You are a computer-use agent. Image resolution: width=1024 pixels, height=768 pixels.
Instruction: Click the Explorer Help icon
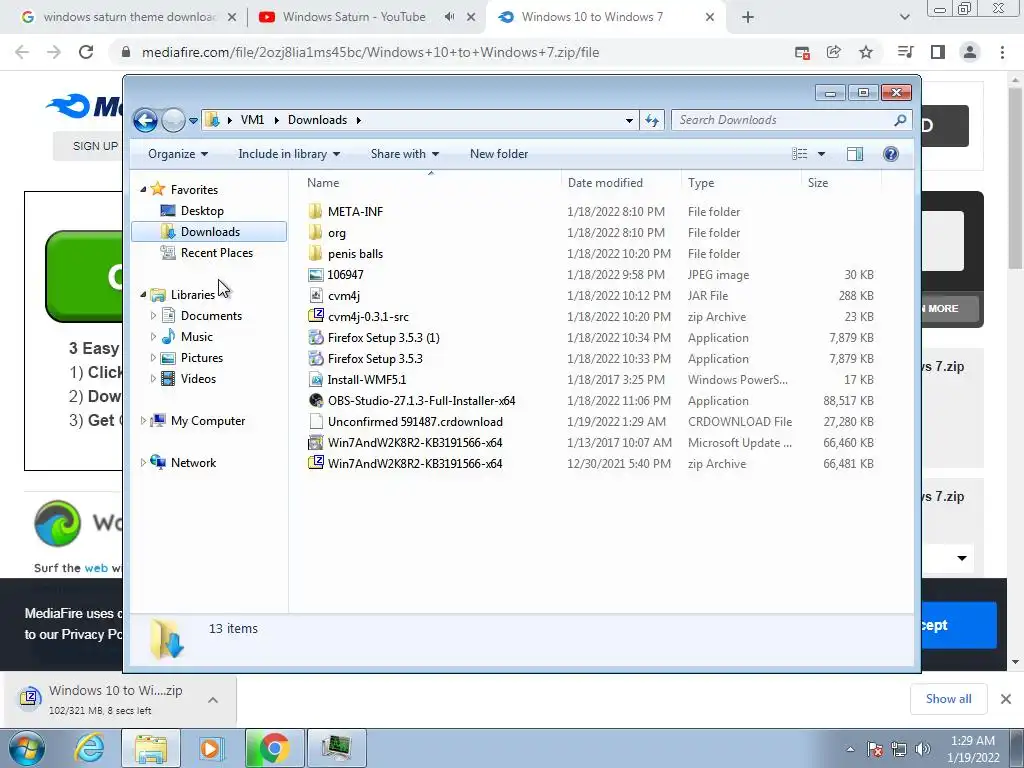tap(890, 154)
